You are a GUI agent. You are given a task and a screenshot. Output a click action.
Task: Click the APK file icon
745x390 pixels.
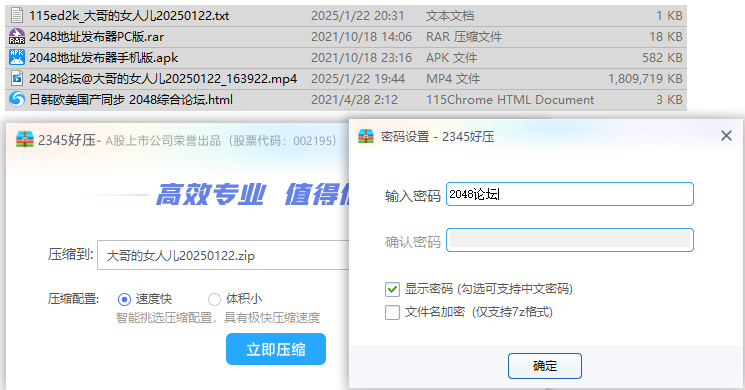coord(17,57)
